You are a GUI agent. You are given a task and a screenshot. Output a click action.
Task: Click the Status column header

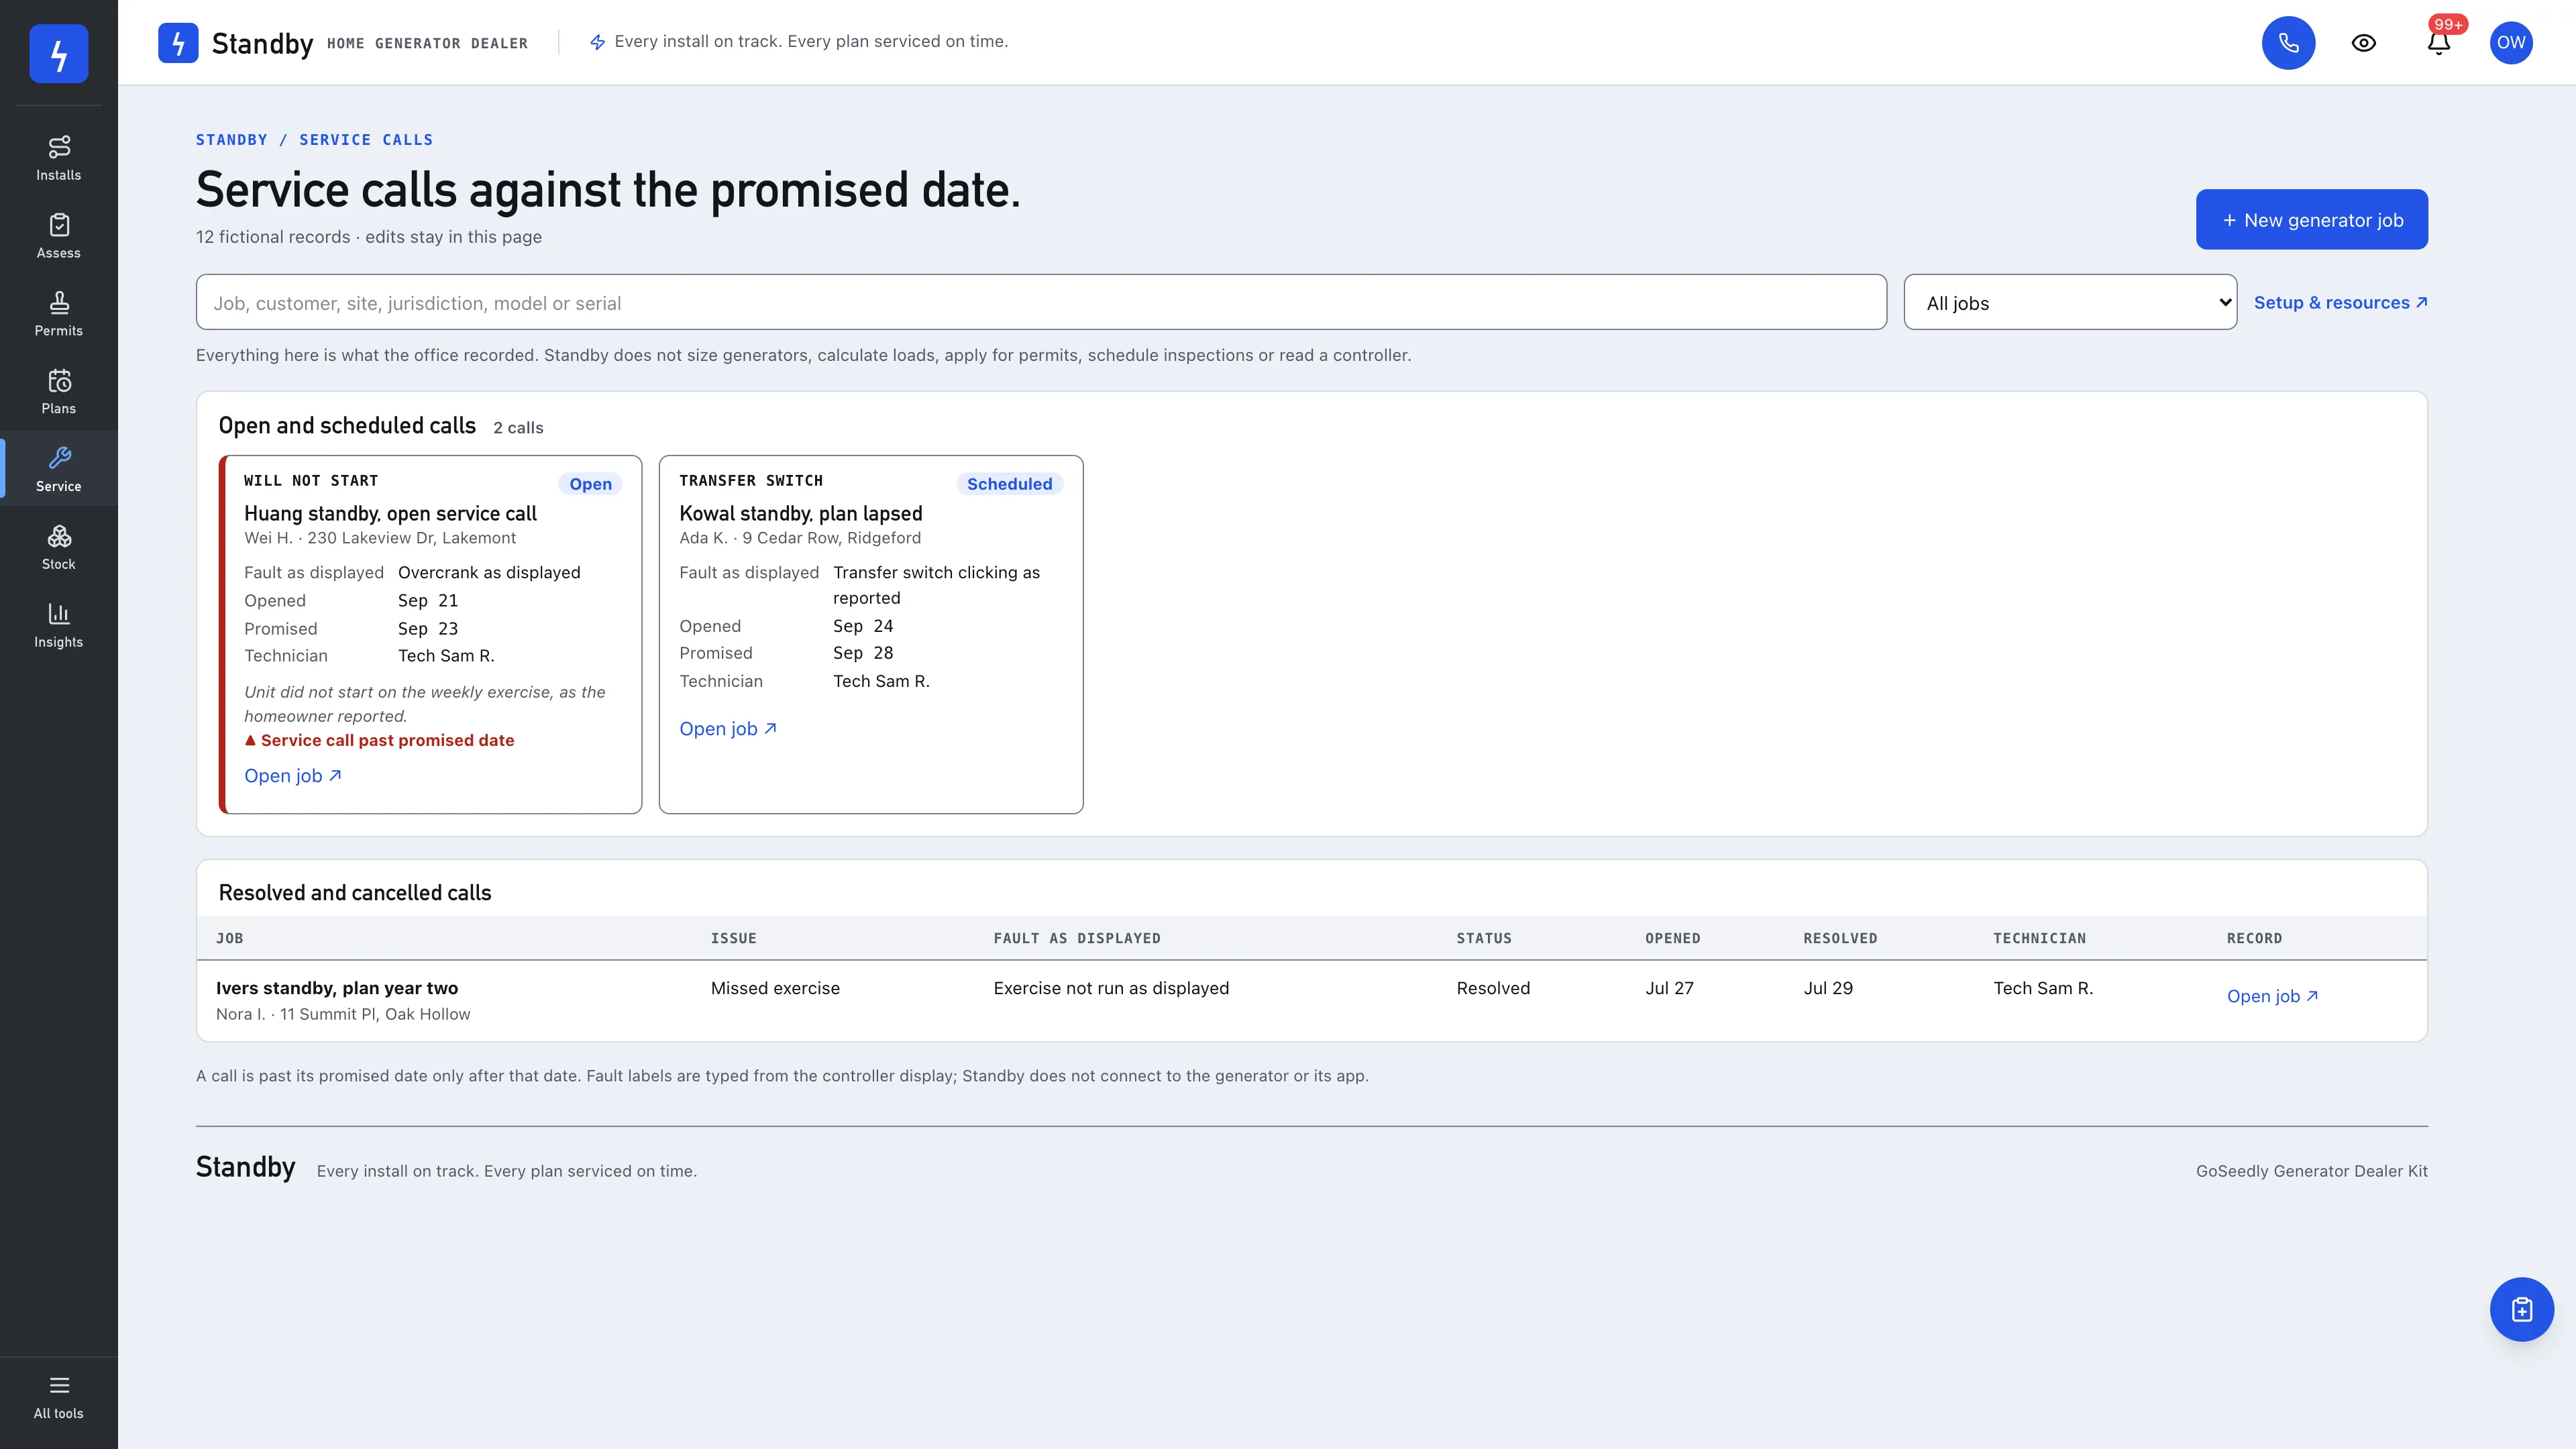point(1484,938)
